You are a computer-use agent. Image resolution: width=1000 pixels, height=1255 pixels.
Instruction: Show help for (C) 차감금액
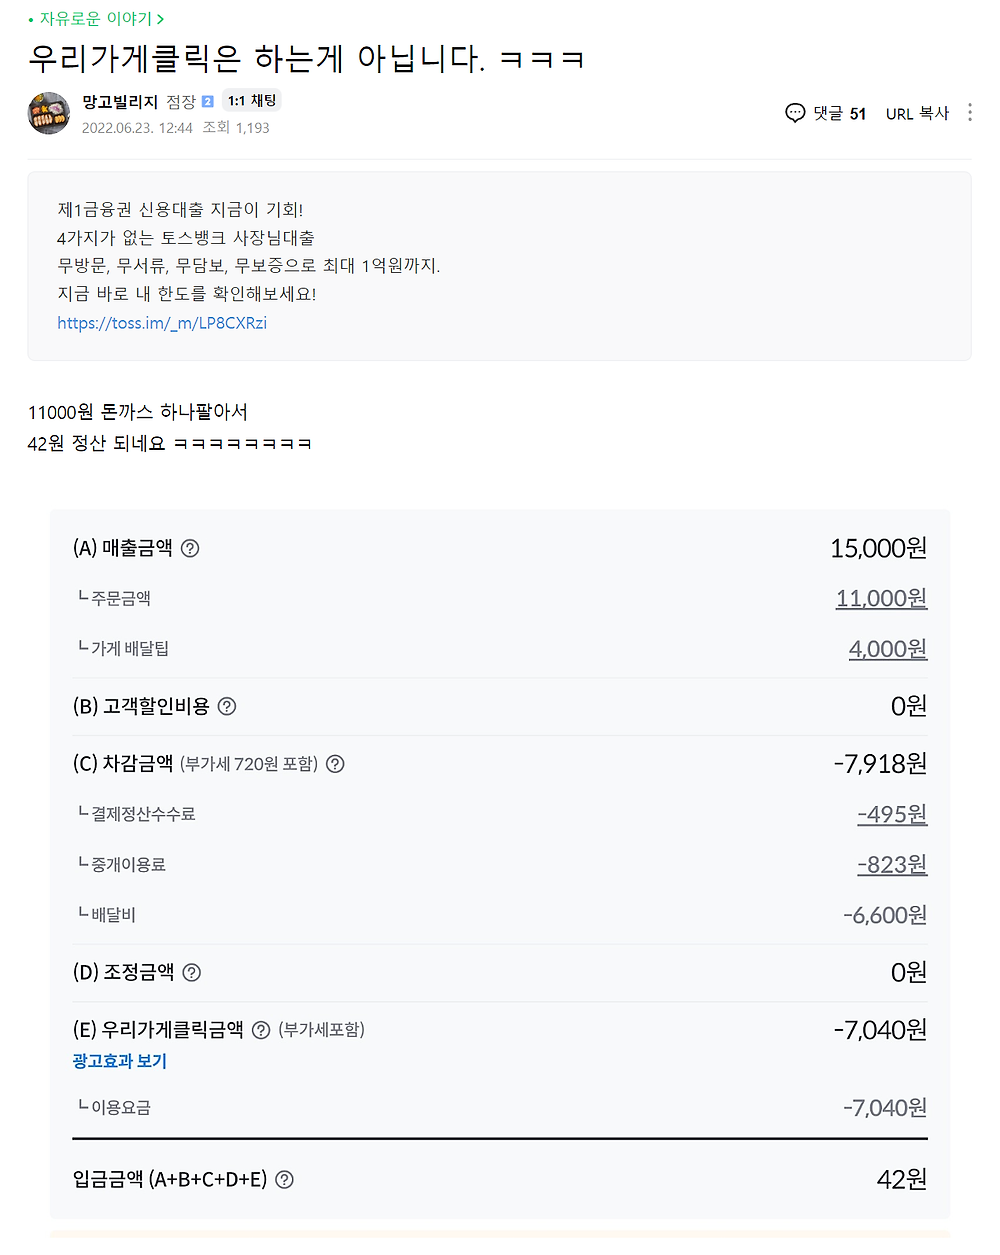(x=336, y=764)
